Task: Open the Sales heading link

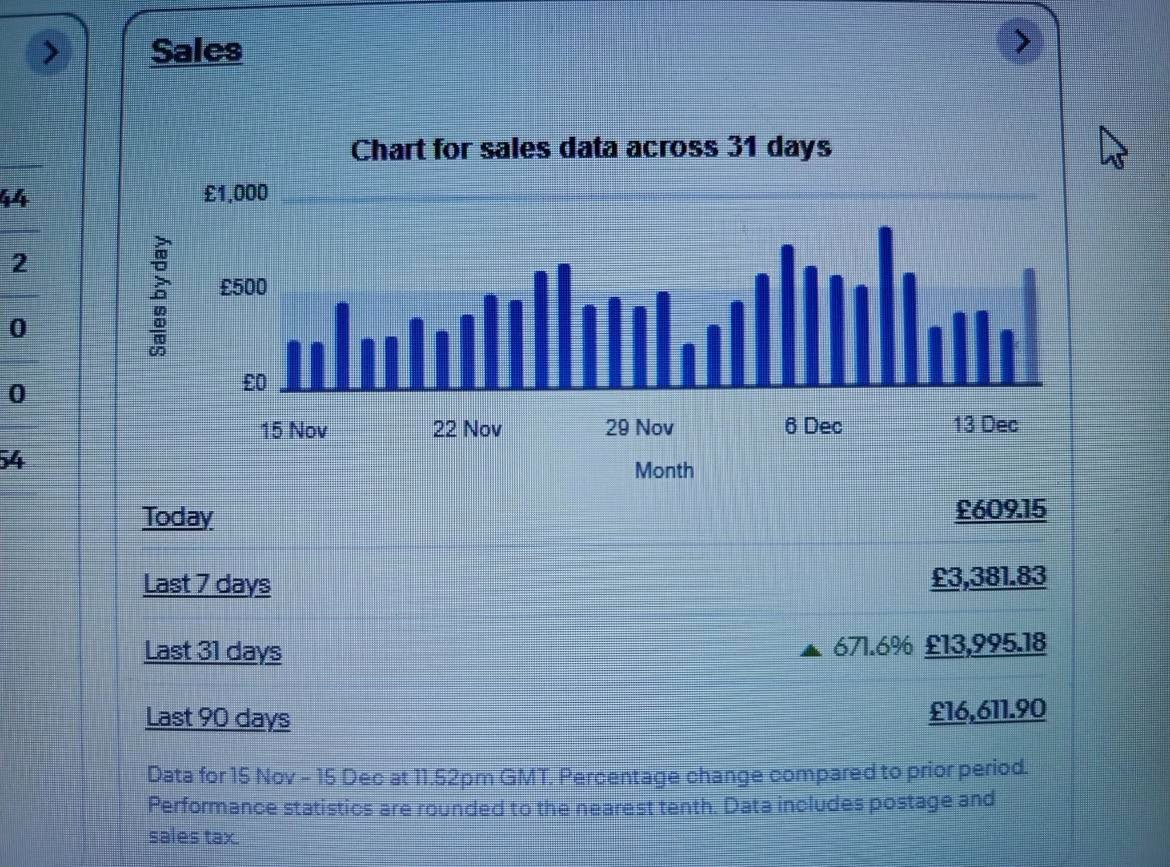Action: [196, 50]
